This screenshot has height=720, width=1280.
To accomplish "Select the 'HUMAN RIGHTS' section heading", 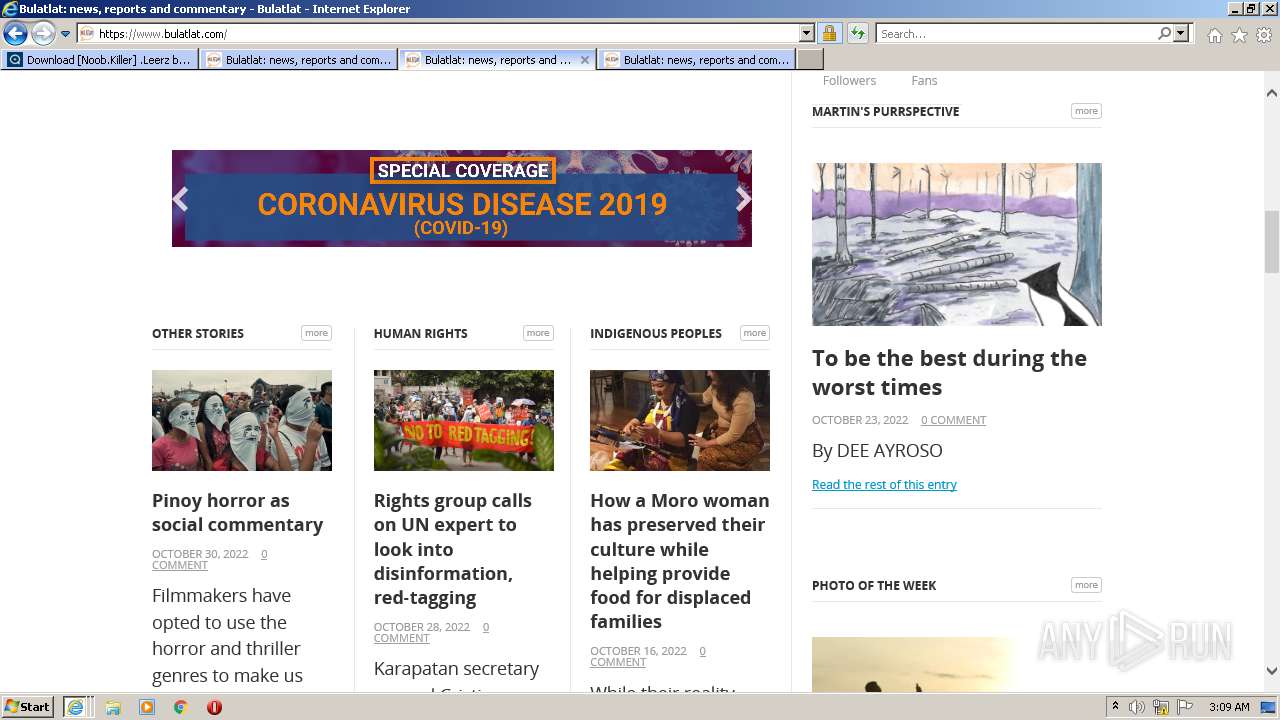I will click(x=421, y=334).
